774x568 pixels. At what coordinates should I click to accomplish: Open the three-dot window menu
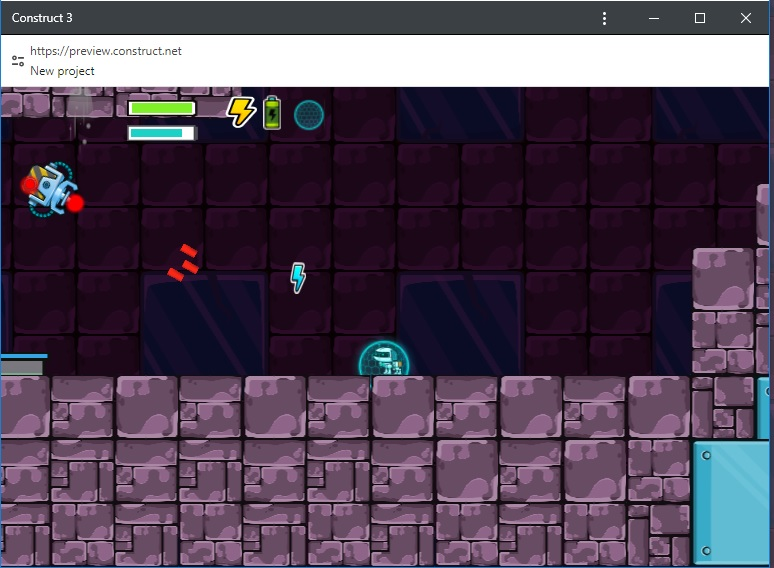click(x=604, y=18)
